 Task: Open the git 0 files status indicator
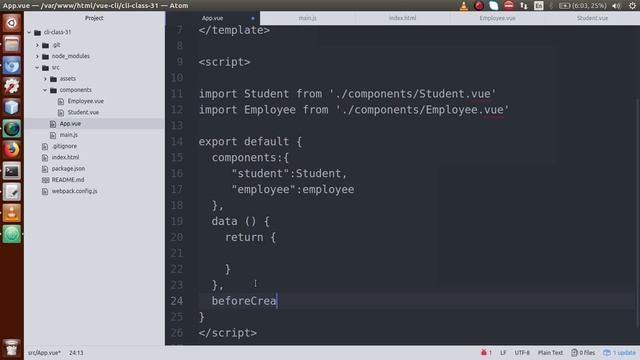tap(583, 353)
